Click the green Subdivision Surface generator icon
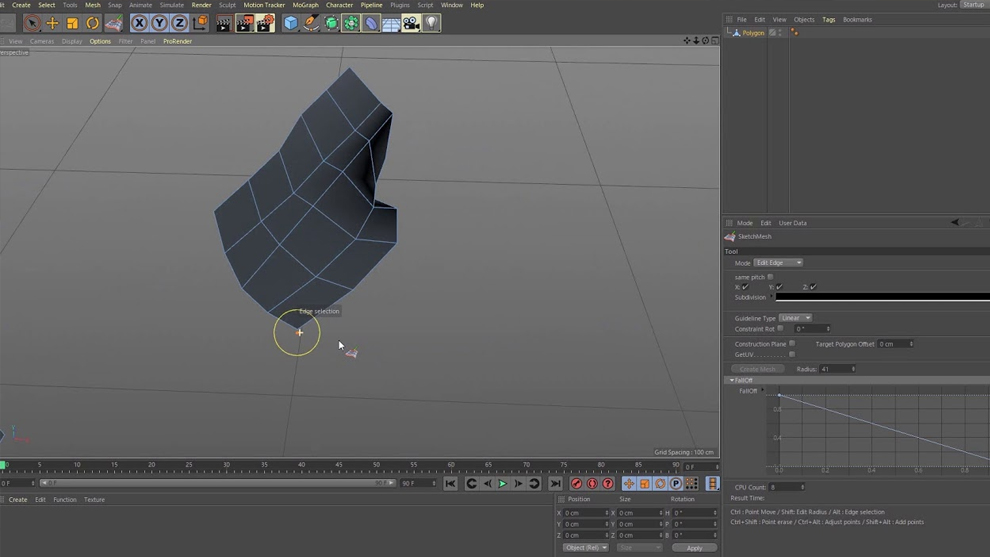Screen dimensions: 990x557 click(x=331, y=23)
